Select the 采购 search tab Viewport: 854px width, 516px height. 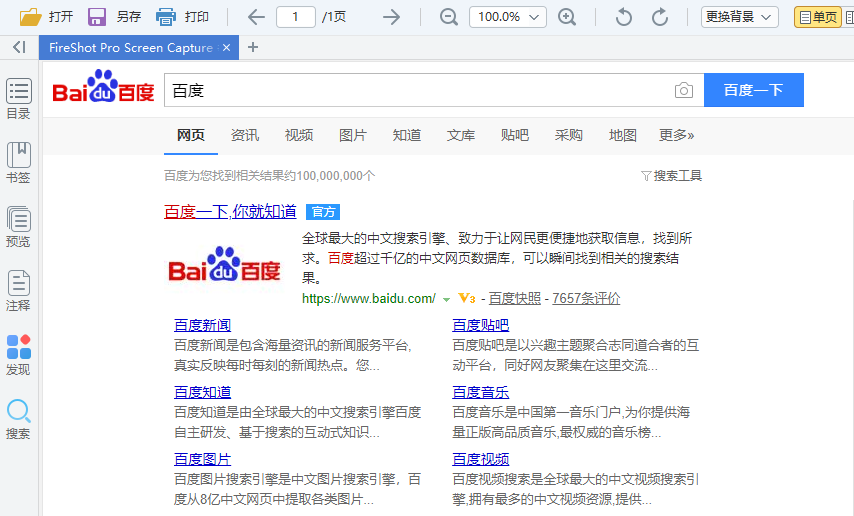[x=569, y=135]
